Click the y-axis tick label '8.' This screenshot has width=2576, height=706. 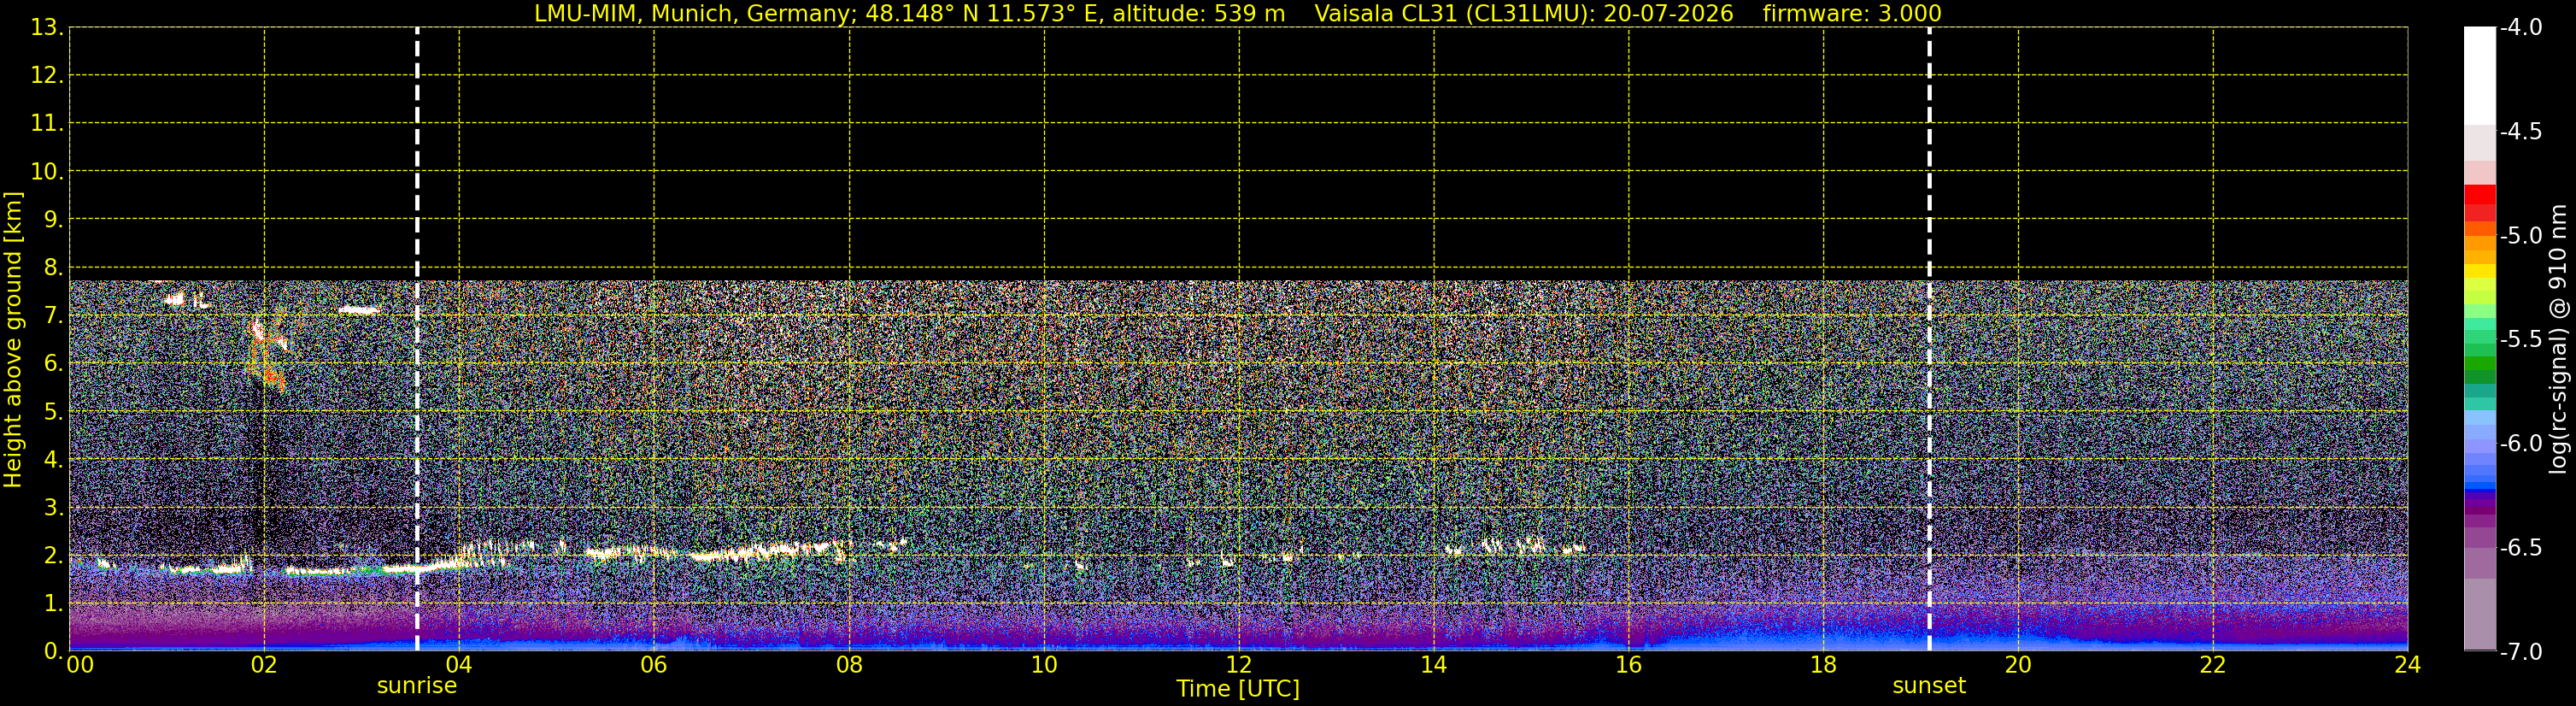coord(53,268)
